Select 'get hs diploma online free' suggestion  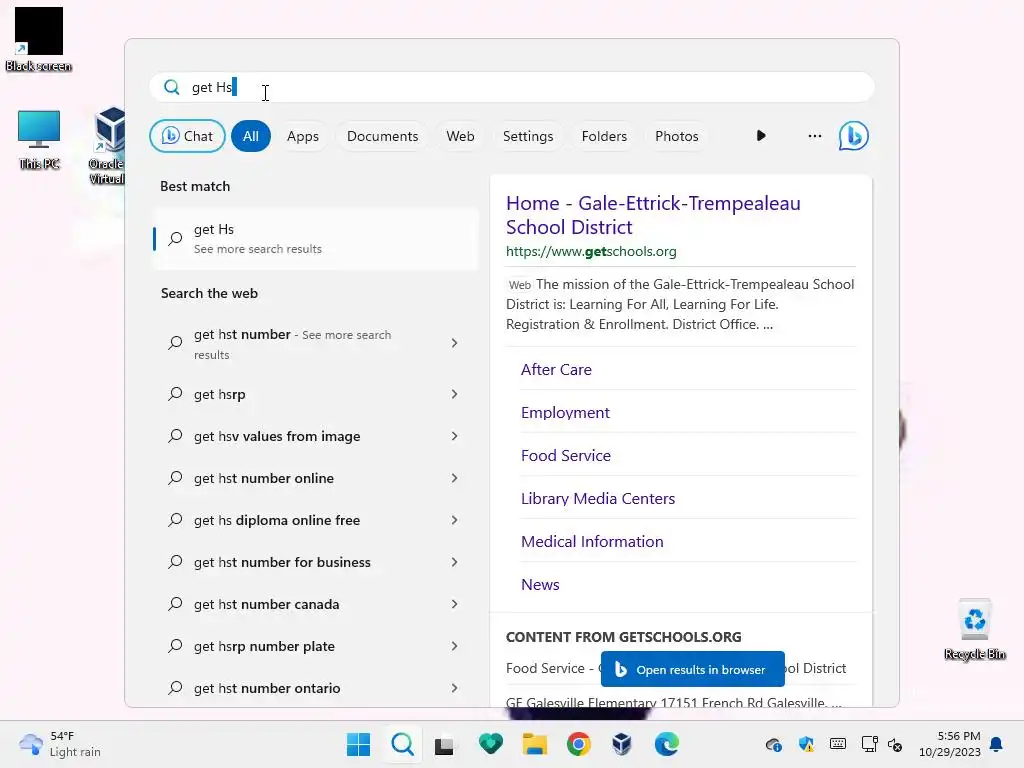pyautogui.click(x=316, y=520)
